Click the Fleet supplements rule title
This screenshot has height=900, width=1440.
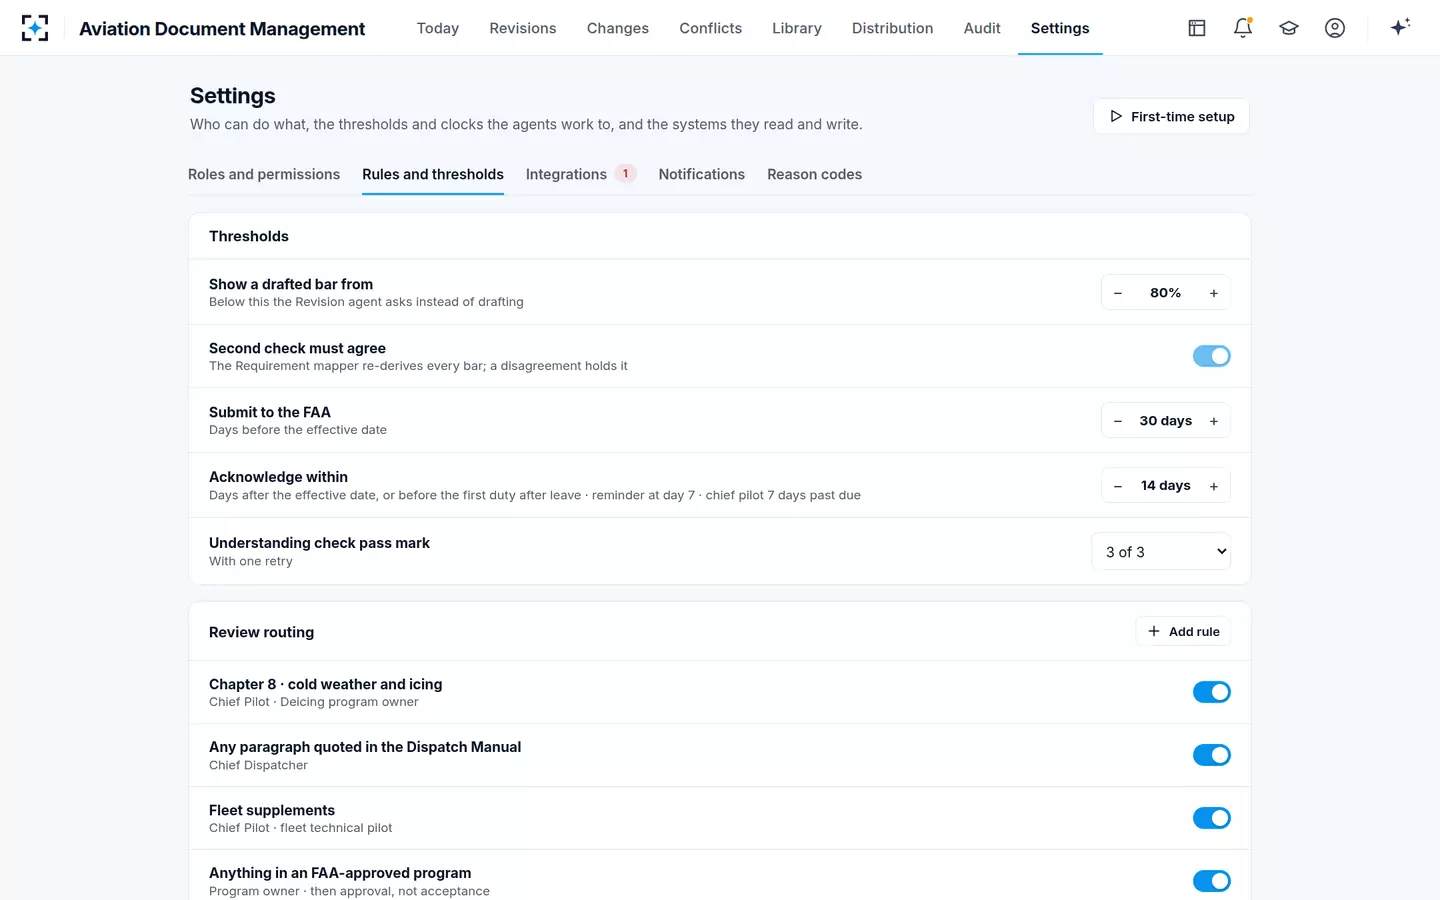[x=272, y=810]
